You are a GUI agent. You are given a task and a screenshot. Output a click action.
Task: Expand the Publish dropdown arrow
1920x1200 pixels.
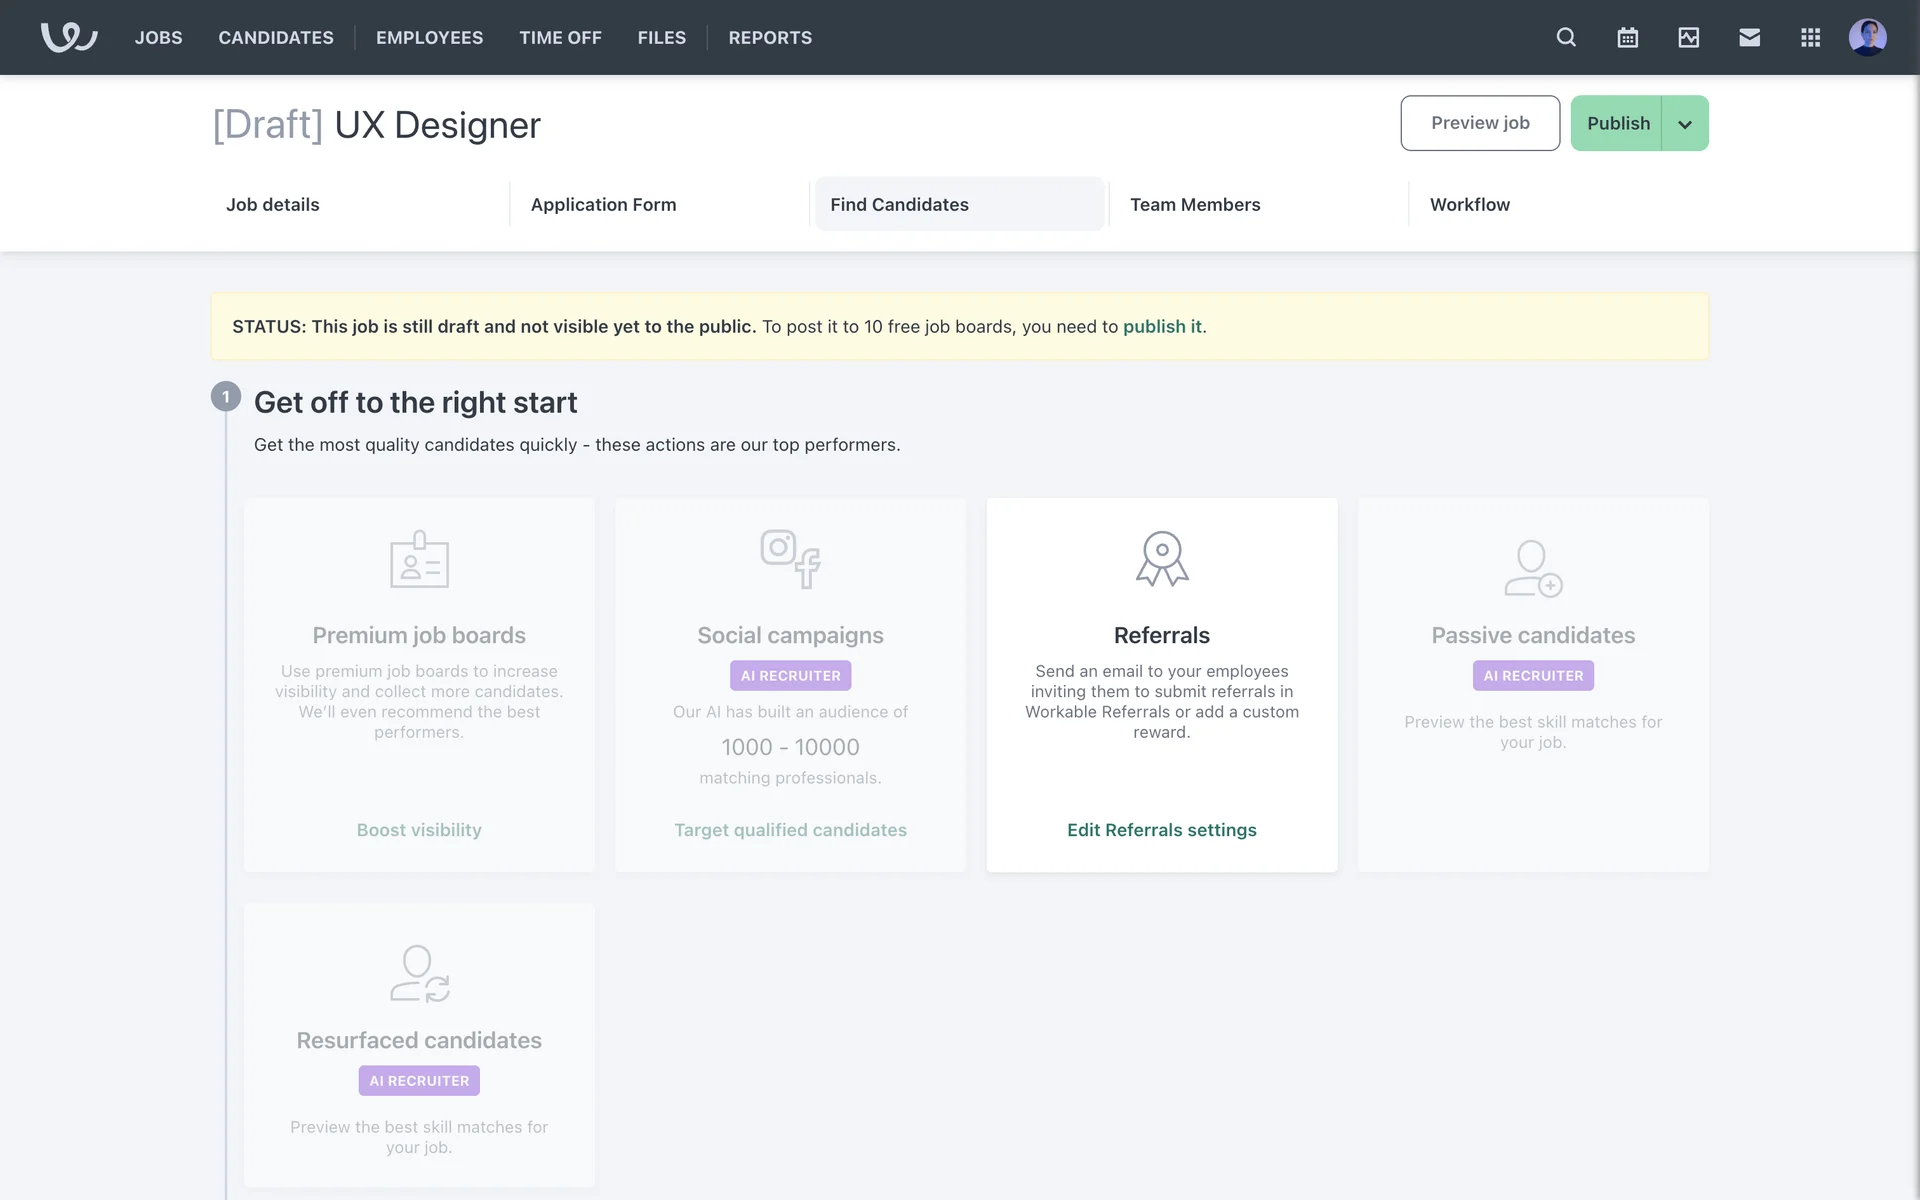coord(1685,124)
